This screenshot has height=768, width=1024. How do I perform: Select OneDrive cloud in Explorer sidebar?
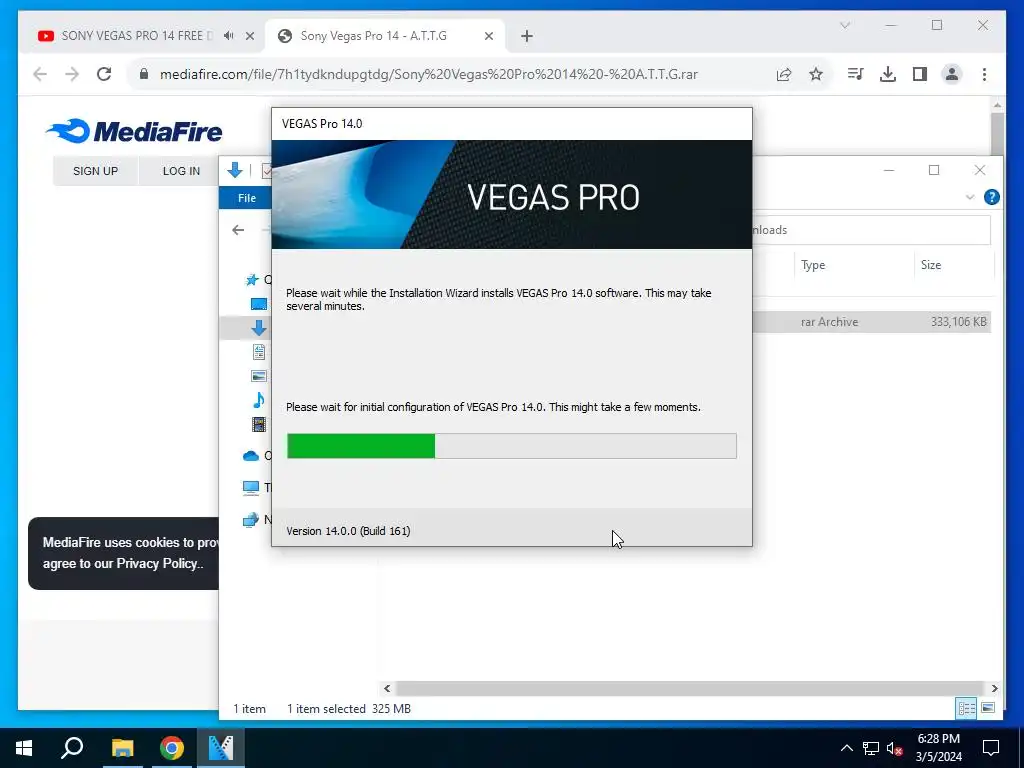[x=251, y=456]
